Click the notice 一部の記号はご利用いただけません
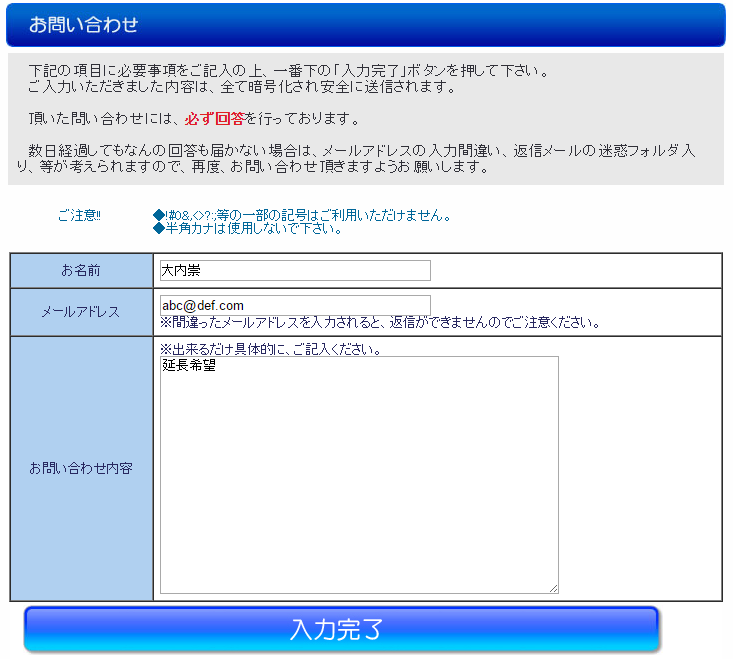Viewport: 733px width, 659px height. click(x=302, y=215)
